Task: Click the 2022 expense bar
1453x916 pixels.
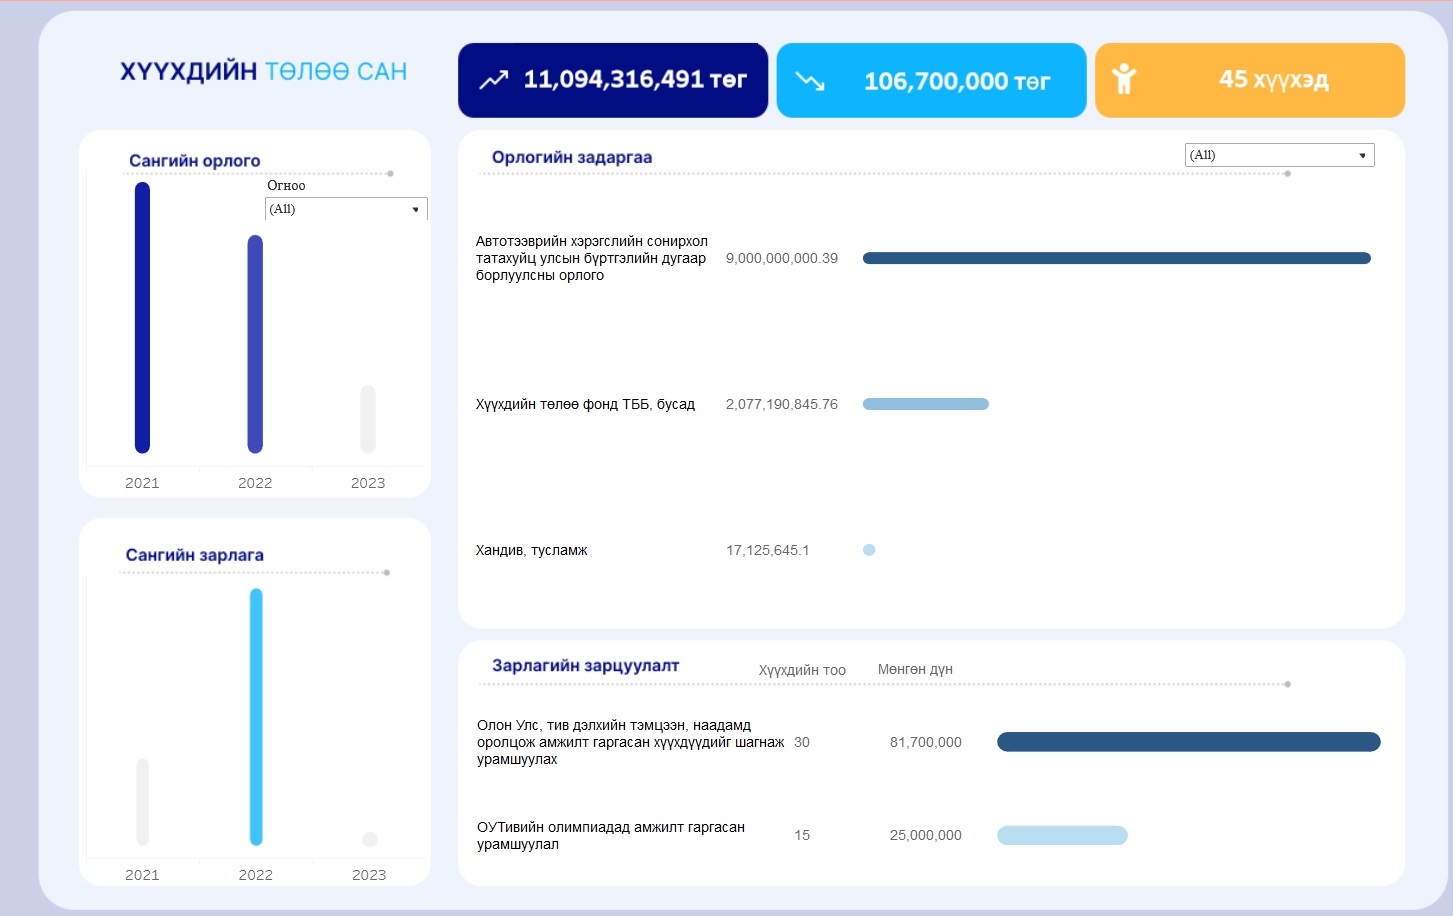Action: [x=256, y=716]
